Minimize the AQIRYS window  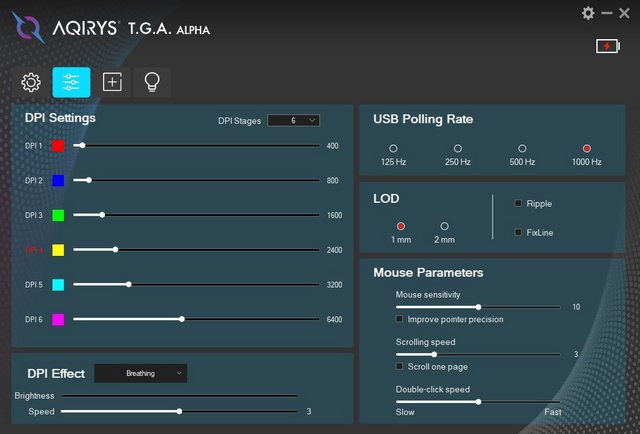(x=607, y=13)
